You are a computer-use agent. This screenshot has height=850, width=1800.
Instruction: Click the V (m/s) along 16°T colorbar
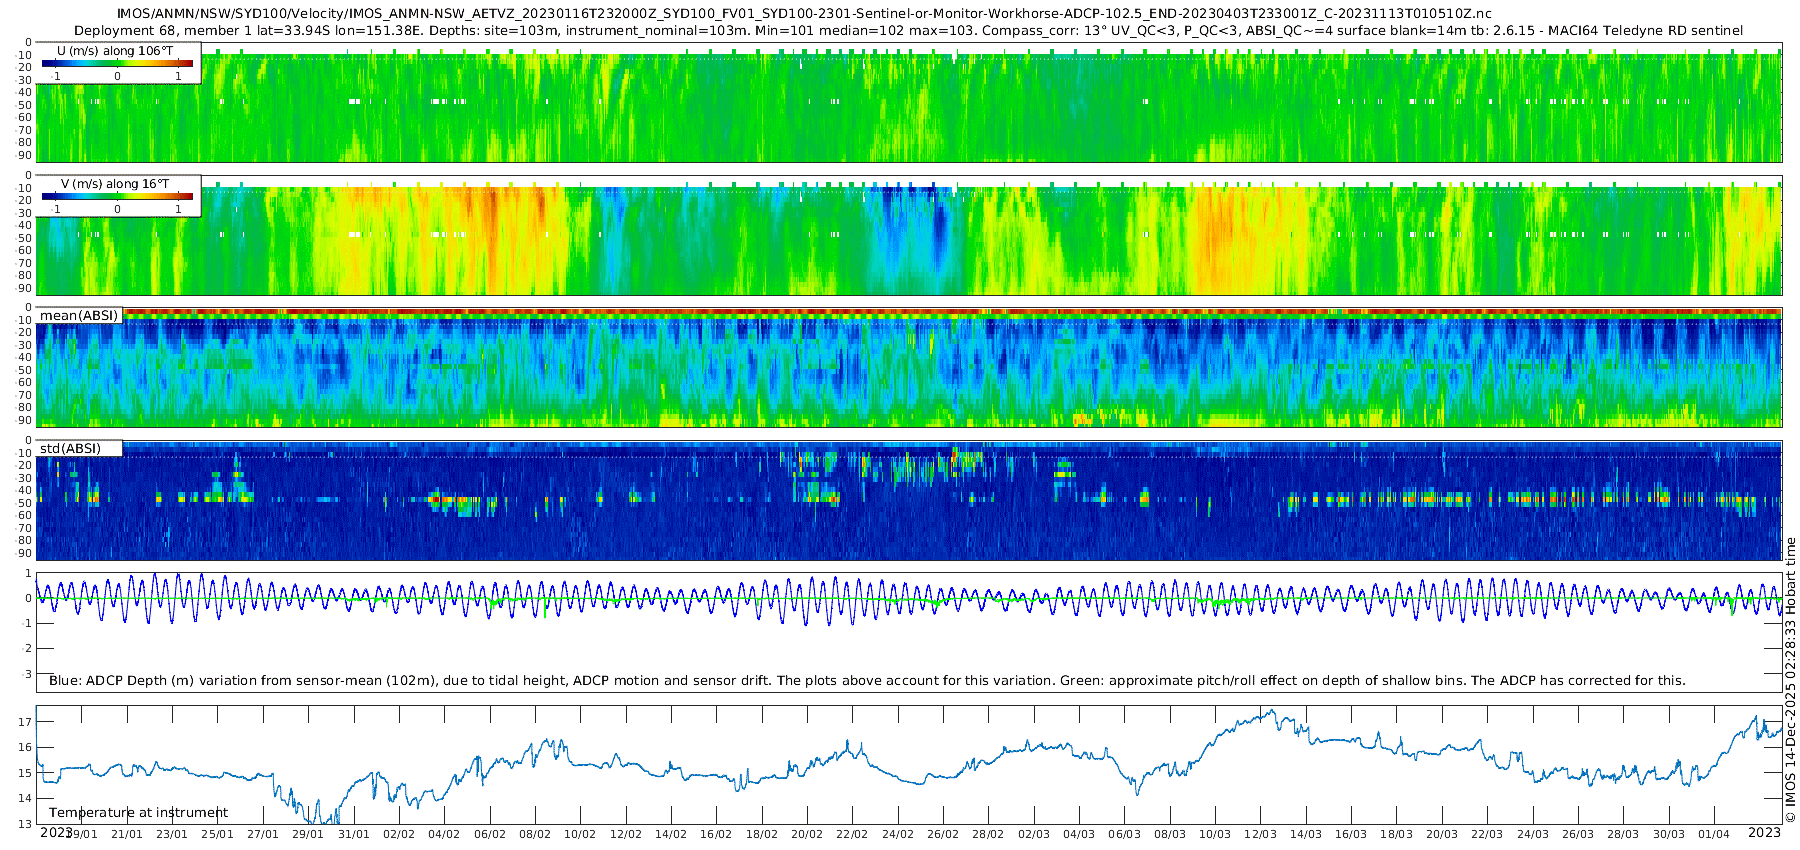pos(117,197)
